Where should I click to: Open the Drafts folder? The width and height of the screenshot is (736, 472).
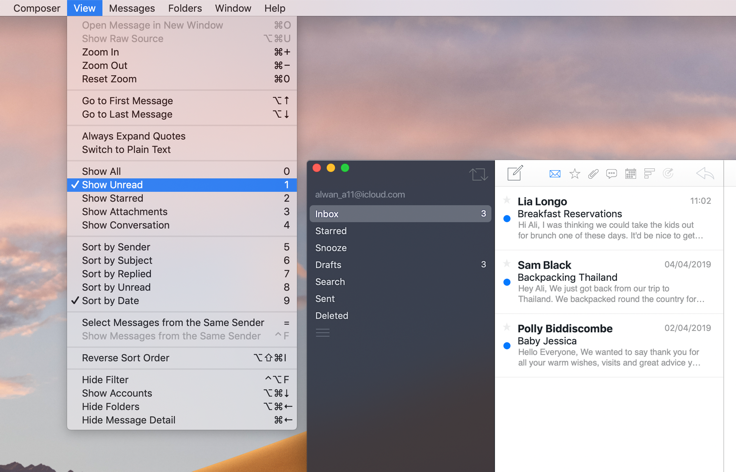click(400, 265)
